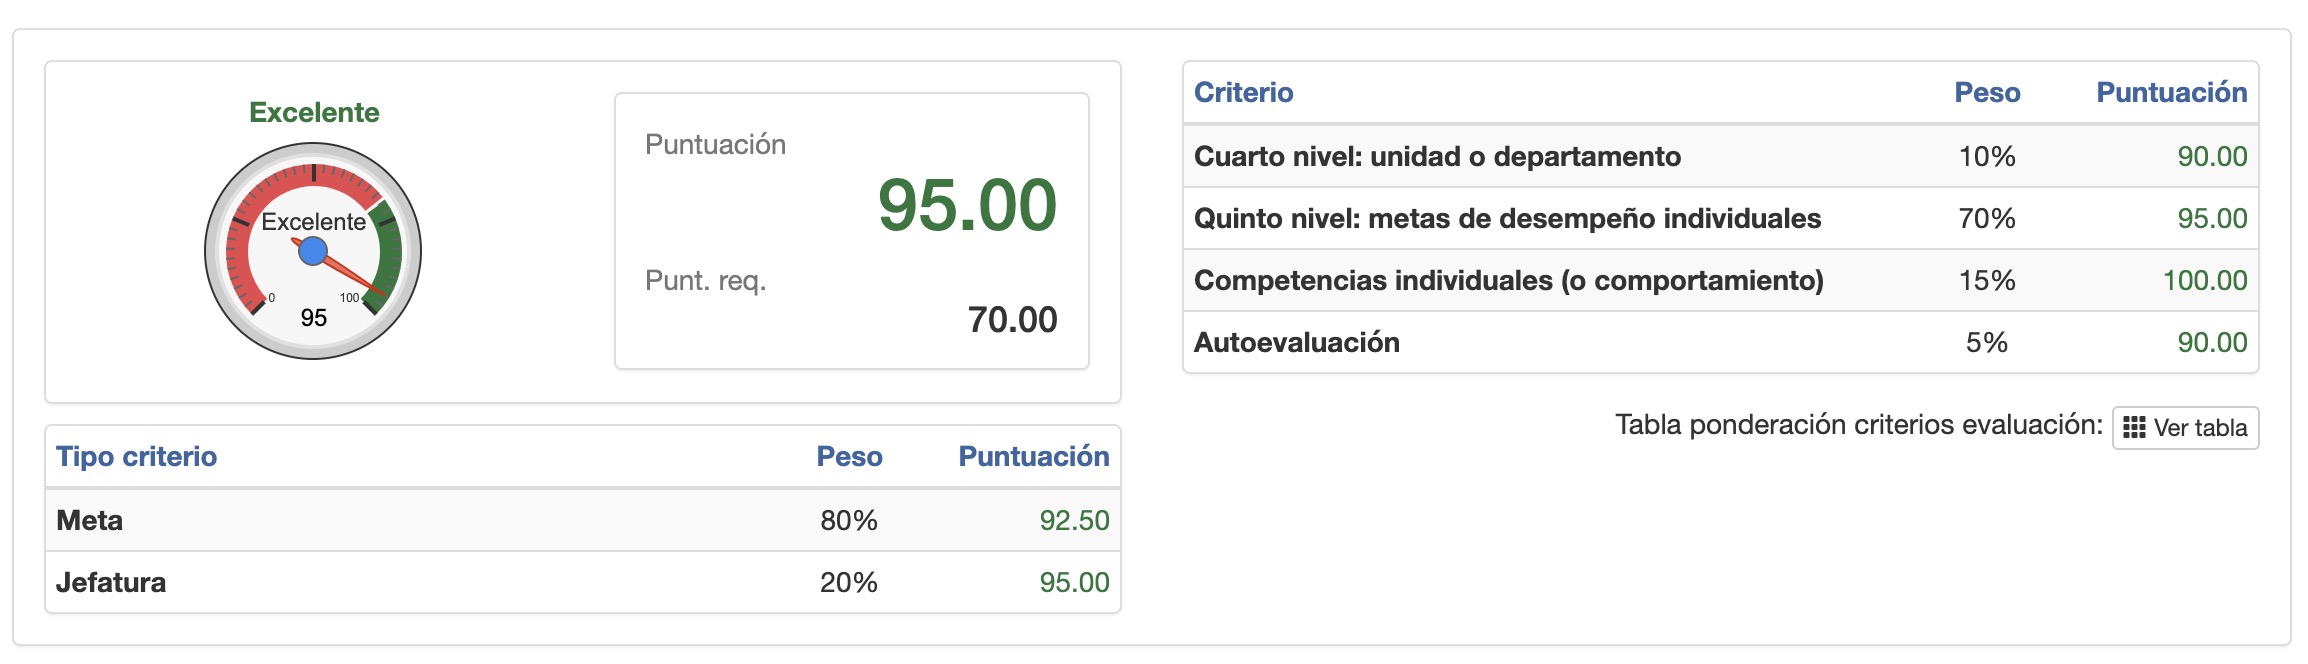Click the Tabla ponderación criterios evaluación label

point(1858,425)
